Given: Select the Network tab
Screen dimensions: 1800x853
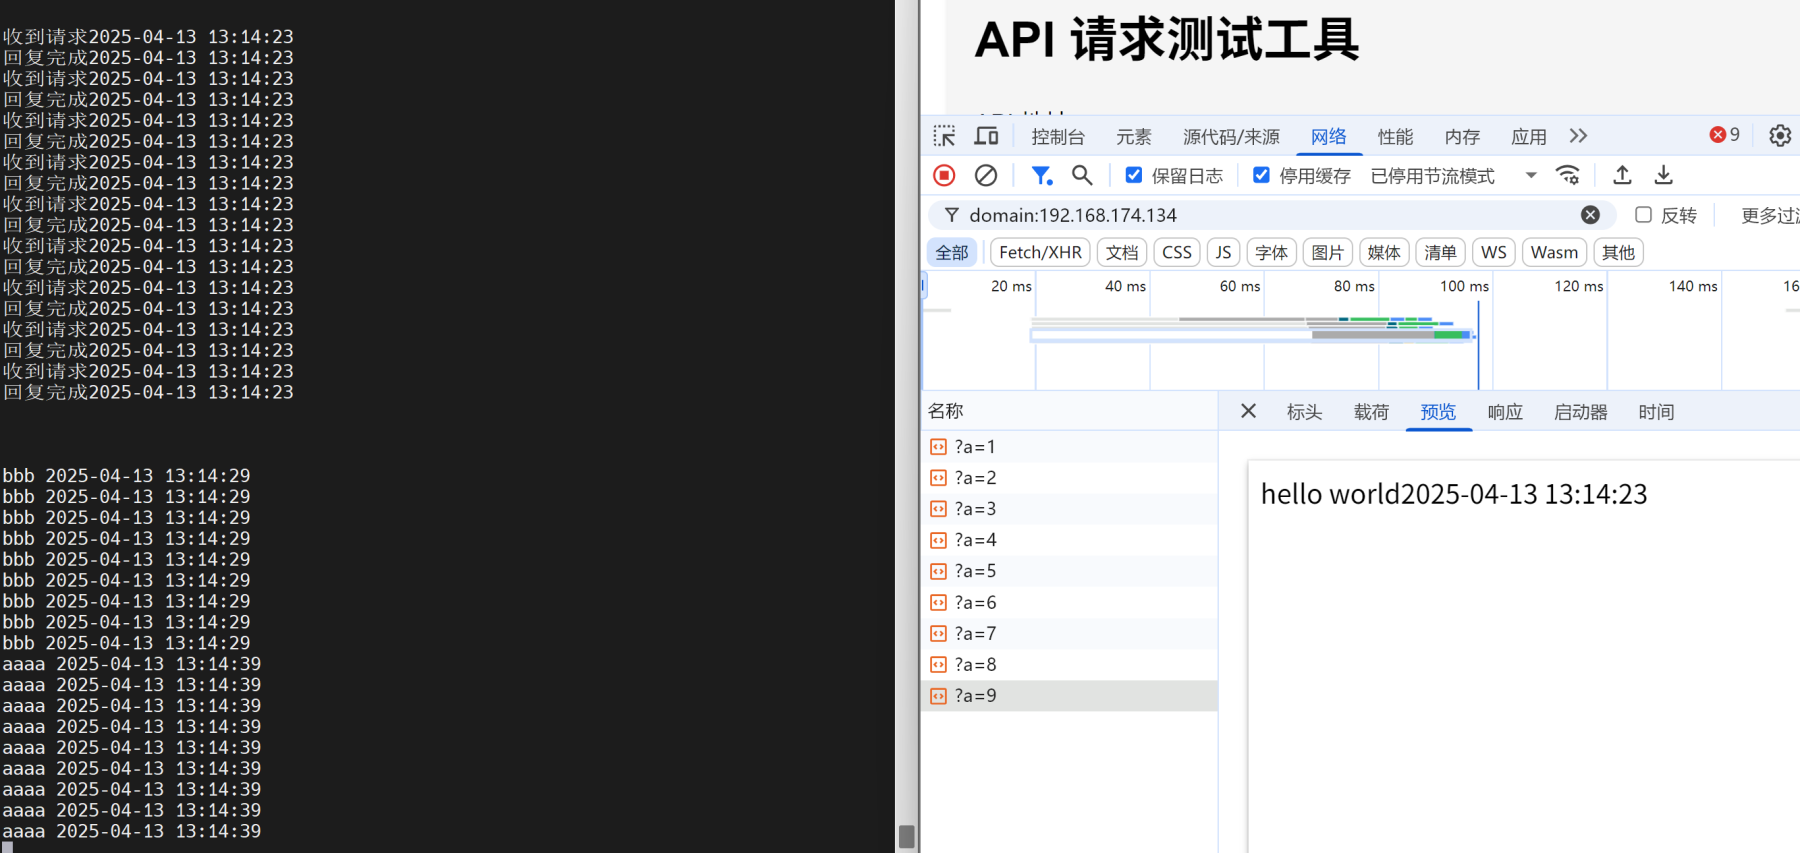Looking at the screenshot, I should point(1329,137).
